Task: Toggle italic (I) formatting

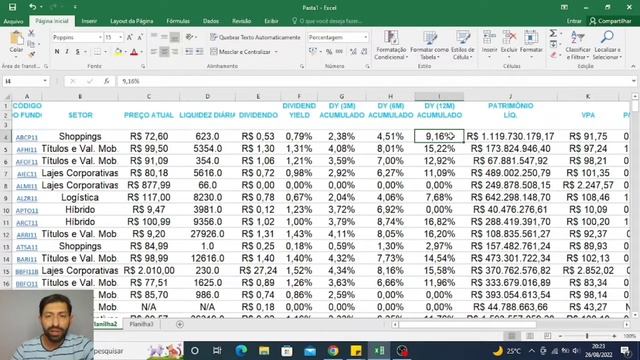Action: coord(67,52)
